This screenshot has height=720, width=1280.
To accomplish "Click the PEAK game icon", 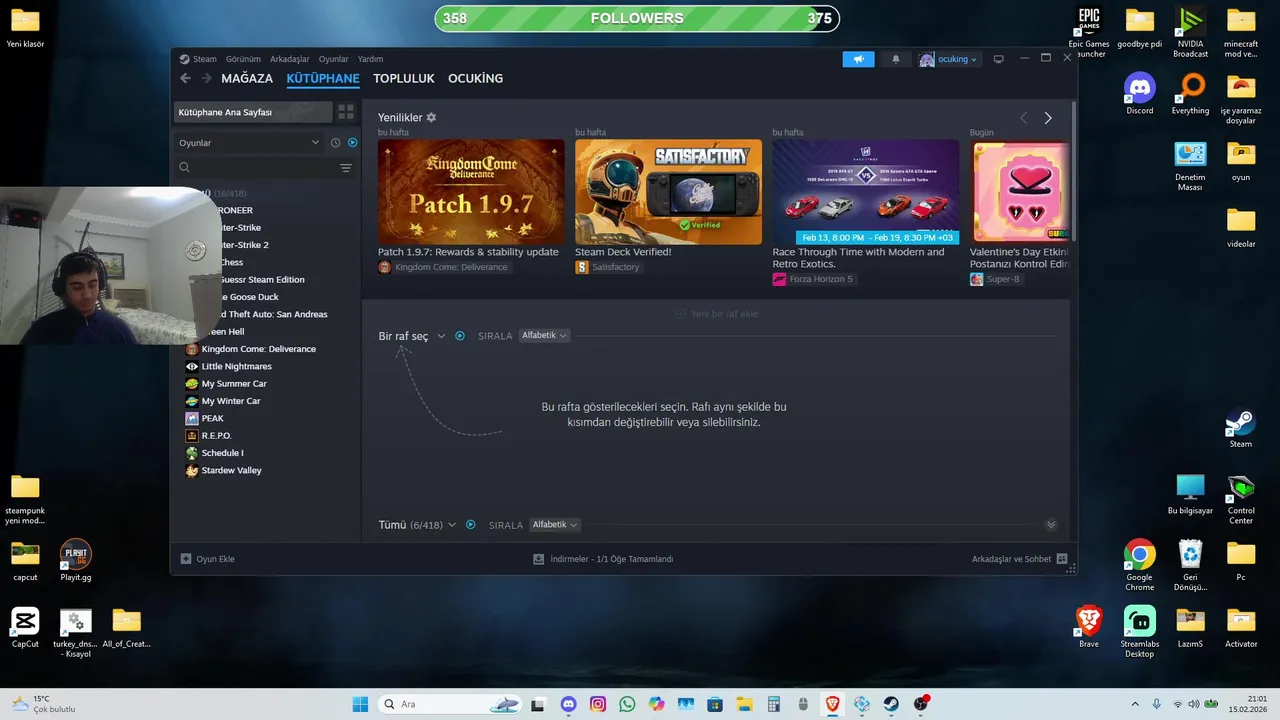I will [192, 418].
